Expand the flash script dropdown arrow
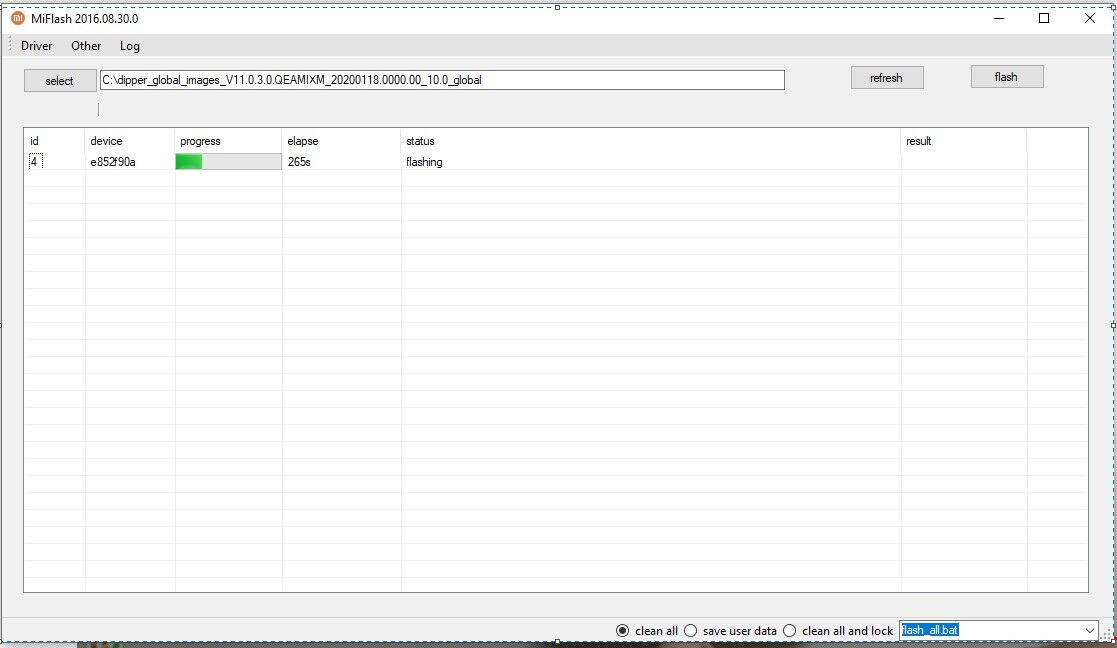The image size is (1117, 648). click(x=1089, y=631)
